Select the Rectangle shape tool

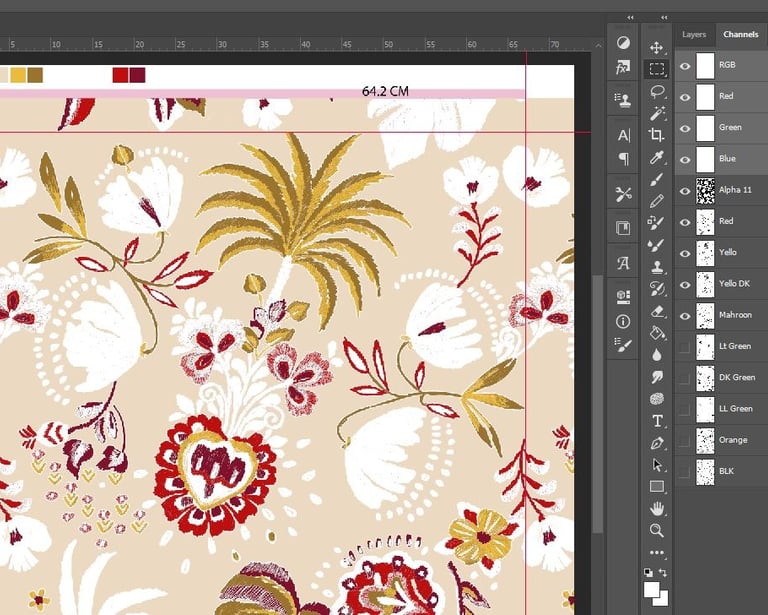click(x=656, y=486)
